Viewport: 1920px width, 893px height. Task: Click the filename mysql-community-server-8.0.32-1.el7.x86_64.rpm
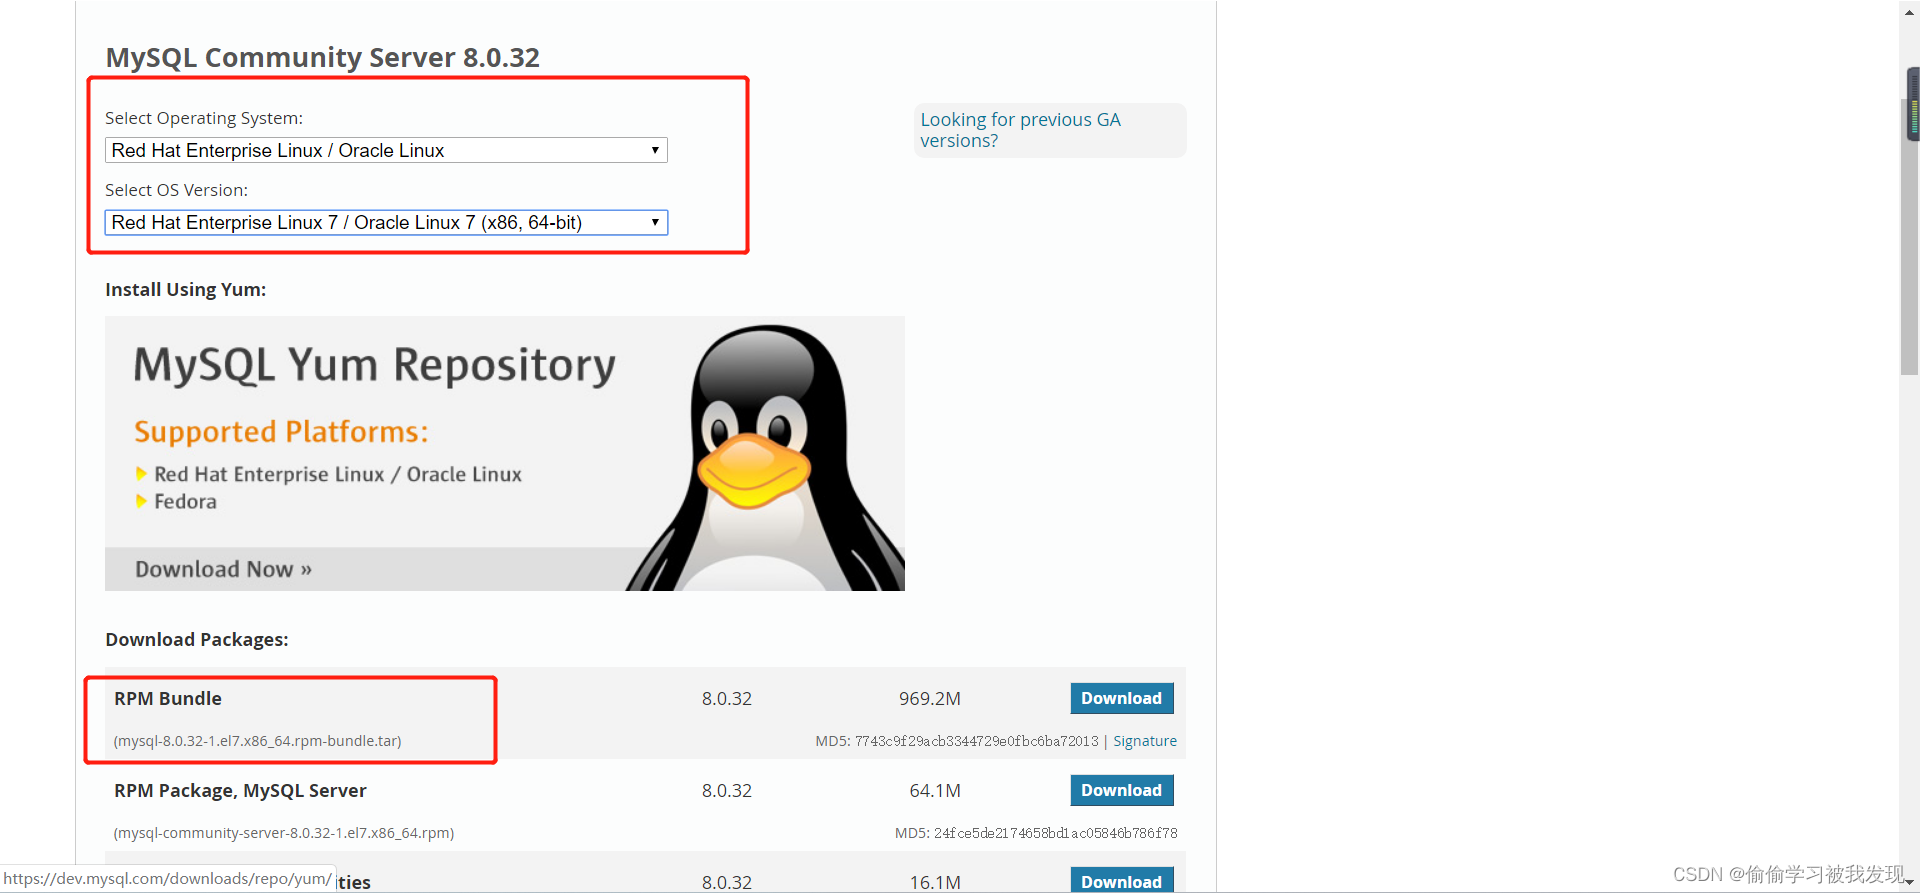[284, 833]
